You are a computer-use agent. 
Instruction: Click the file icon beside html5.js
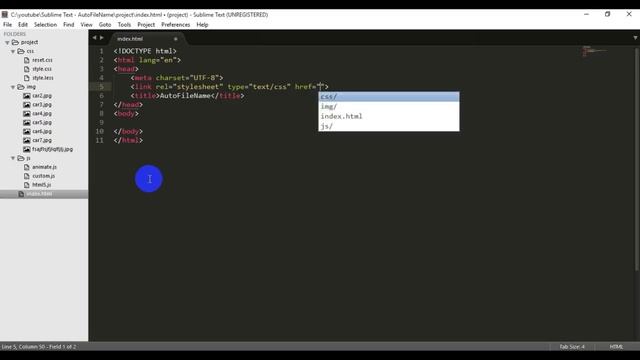pyautogui.click(x=27, y=185)
